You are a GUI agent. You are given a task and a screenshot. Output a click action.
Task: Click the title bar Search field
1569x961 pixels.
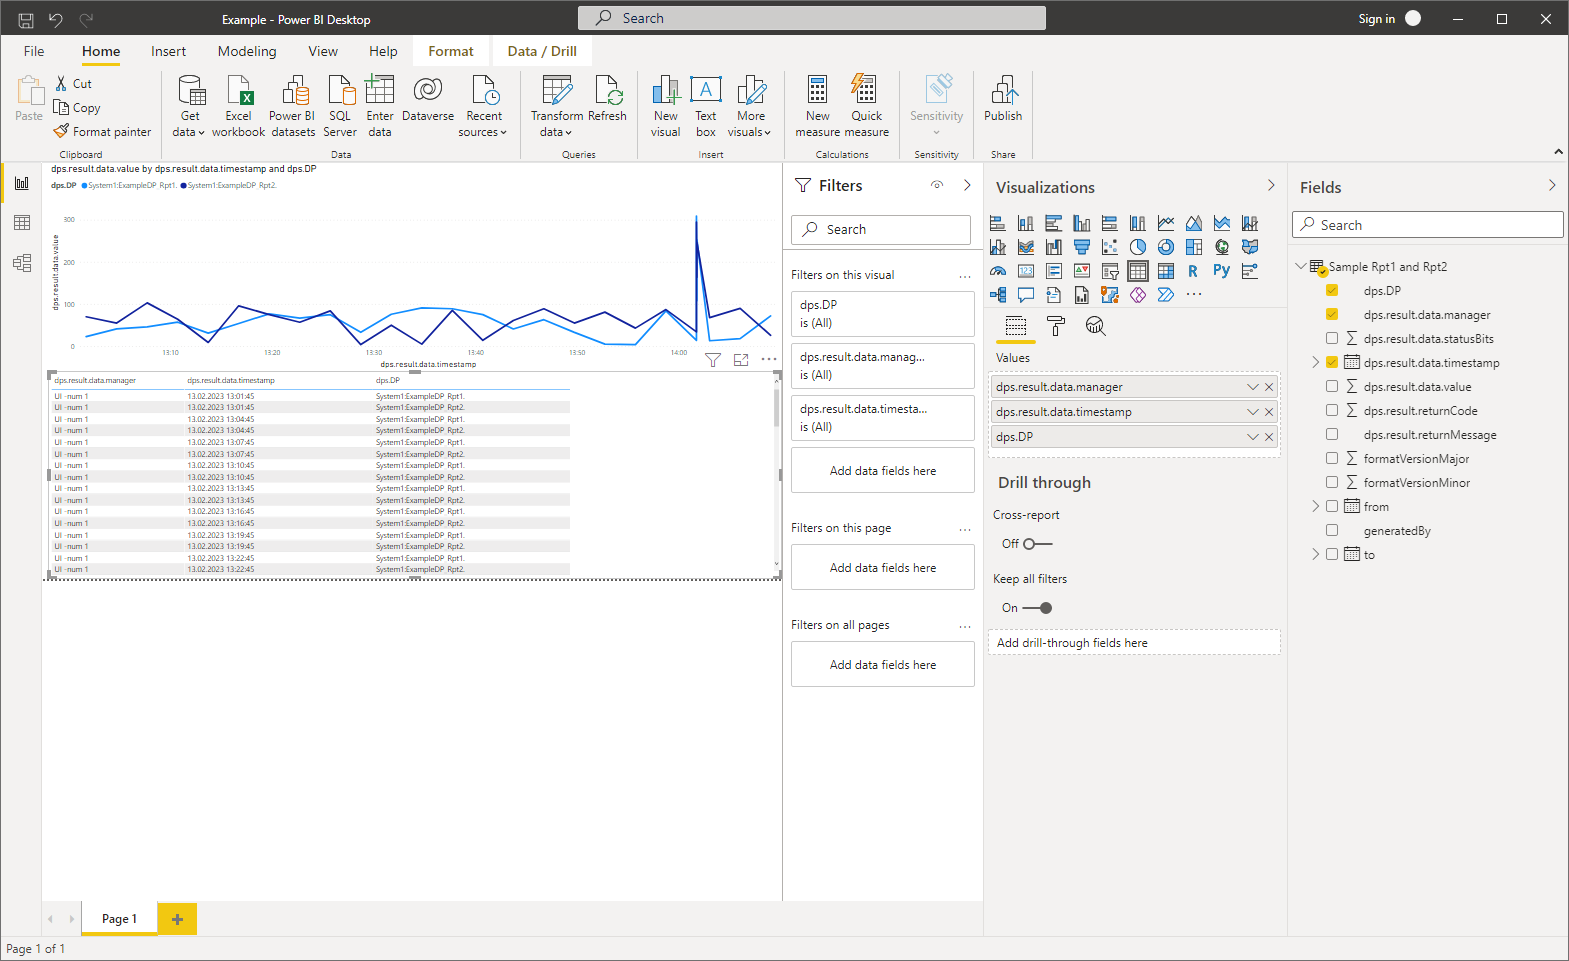[x=812, y=18]
